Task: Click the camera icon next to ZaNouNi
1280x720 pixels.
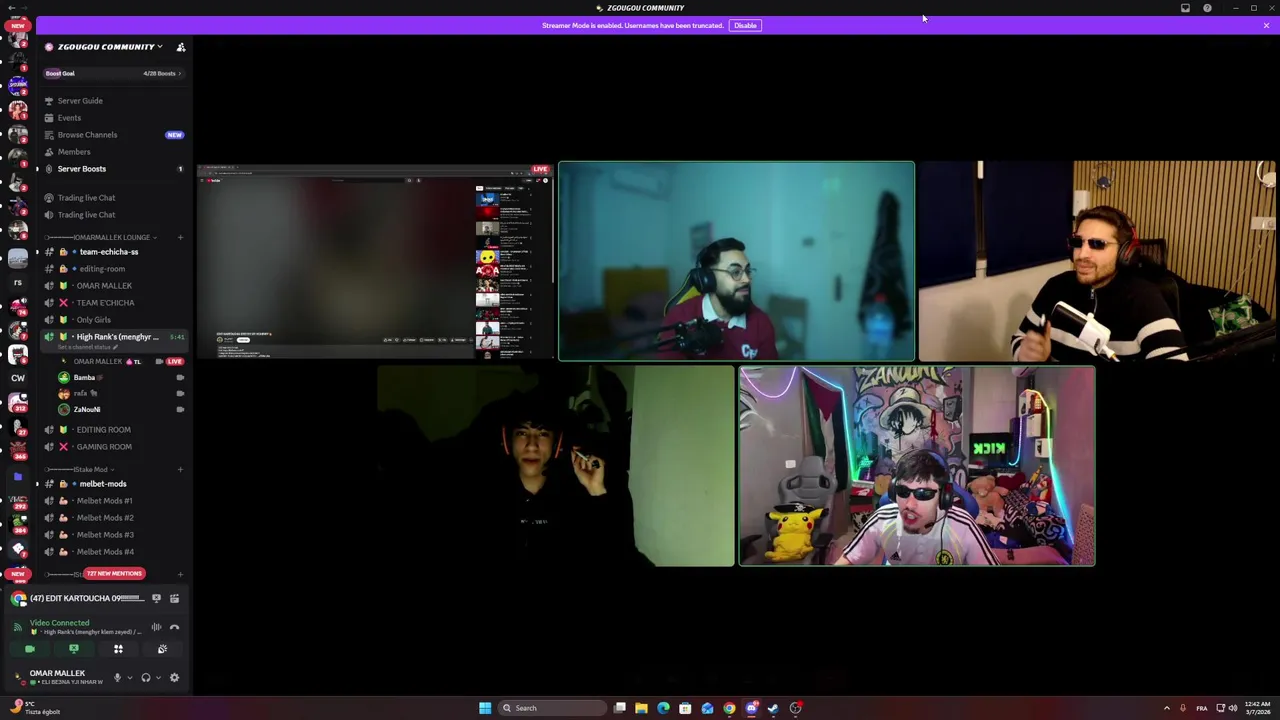Action: (180, 410)
